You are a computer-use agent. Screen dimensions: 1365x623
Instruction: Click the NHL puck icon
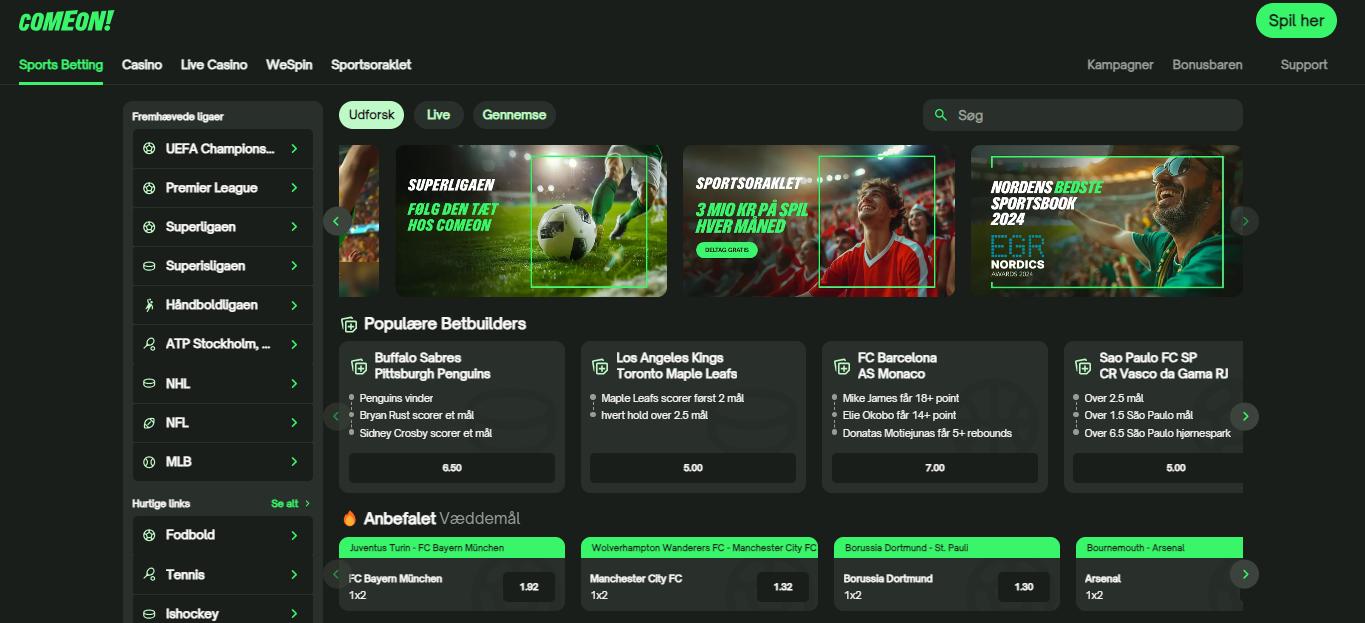[x=149, y=383]
